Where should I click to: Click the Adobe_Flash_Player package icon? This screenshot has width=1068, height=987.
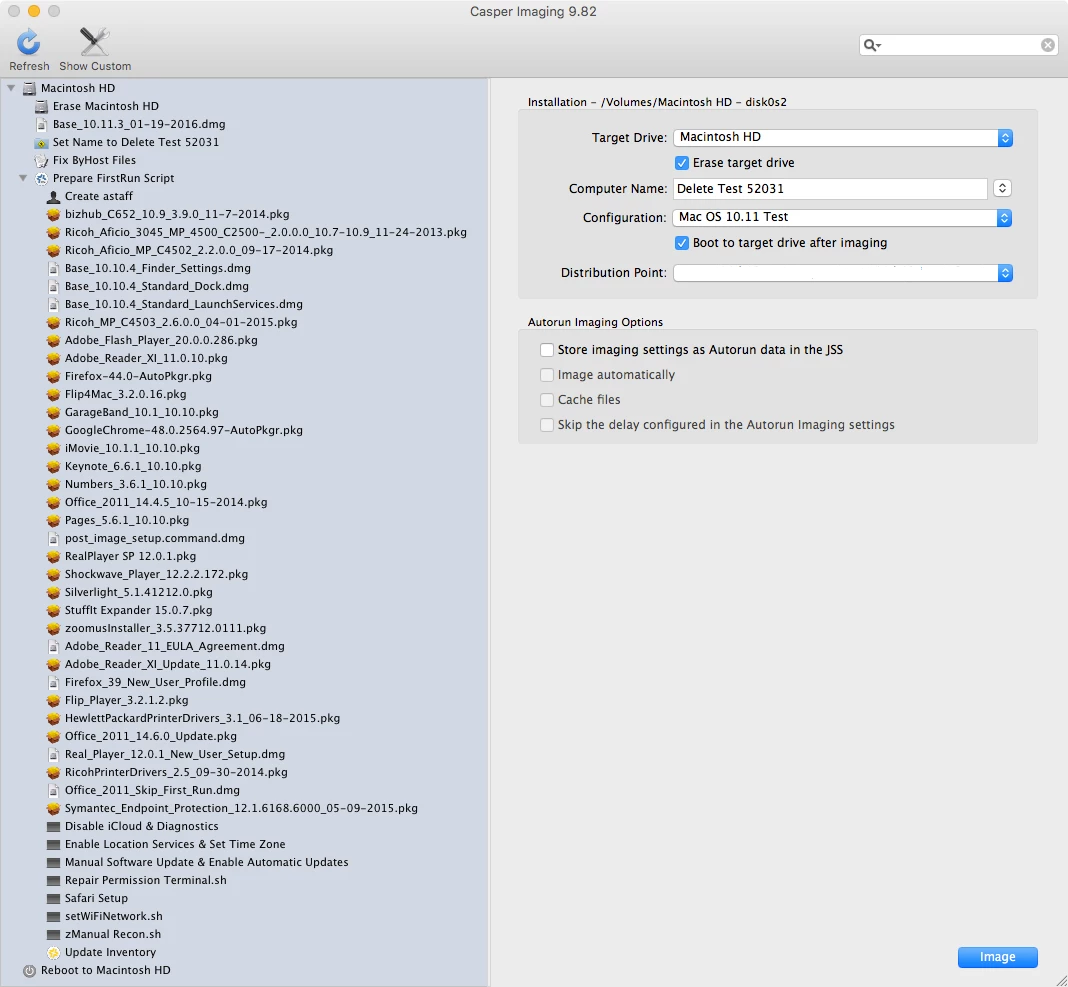(x=53, y=341)
